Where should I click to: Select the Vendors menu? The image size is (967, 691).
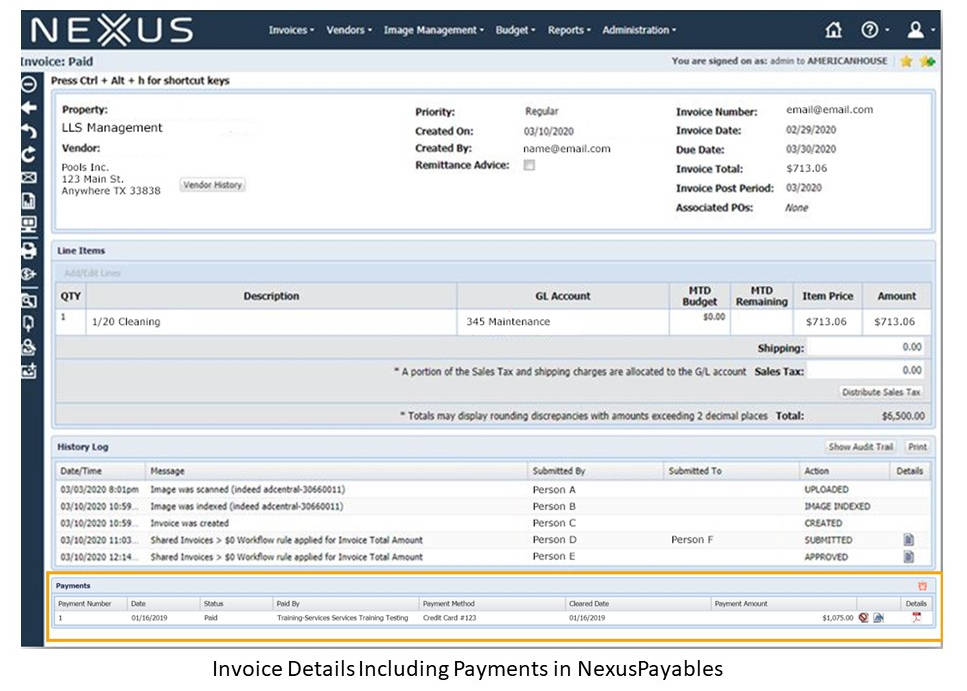(x=348, y=30)
